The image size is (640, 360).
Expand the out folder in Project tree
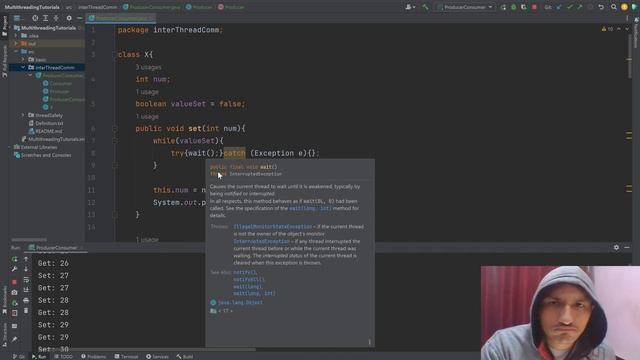(x=16, y=43)
